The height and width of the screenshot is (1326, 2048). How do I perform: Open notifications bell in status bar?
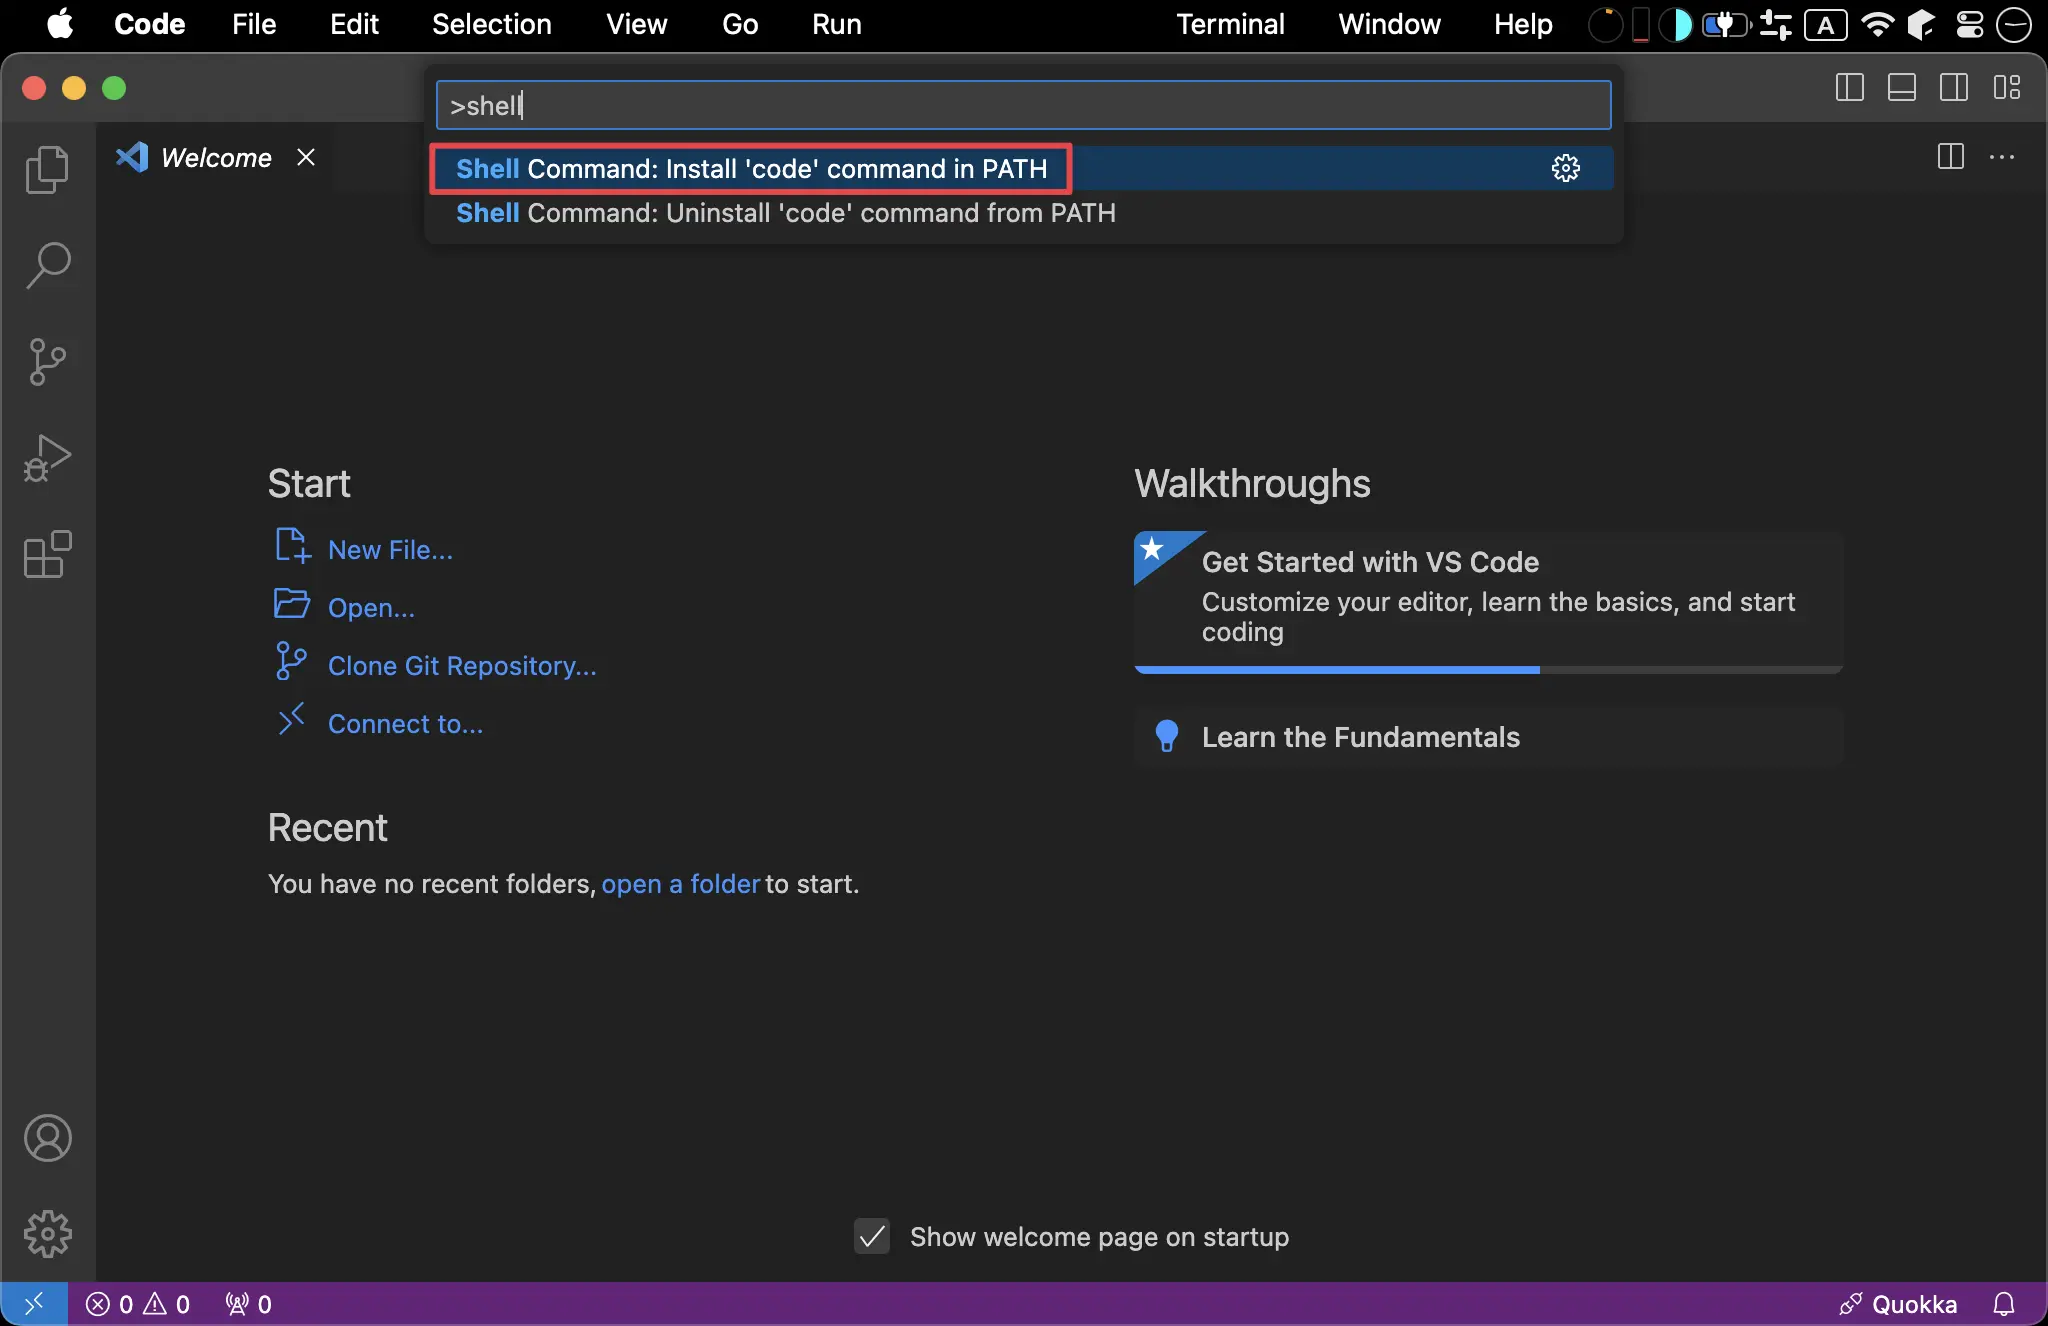pos(2004,1304)
